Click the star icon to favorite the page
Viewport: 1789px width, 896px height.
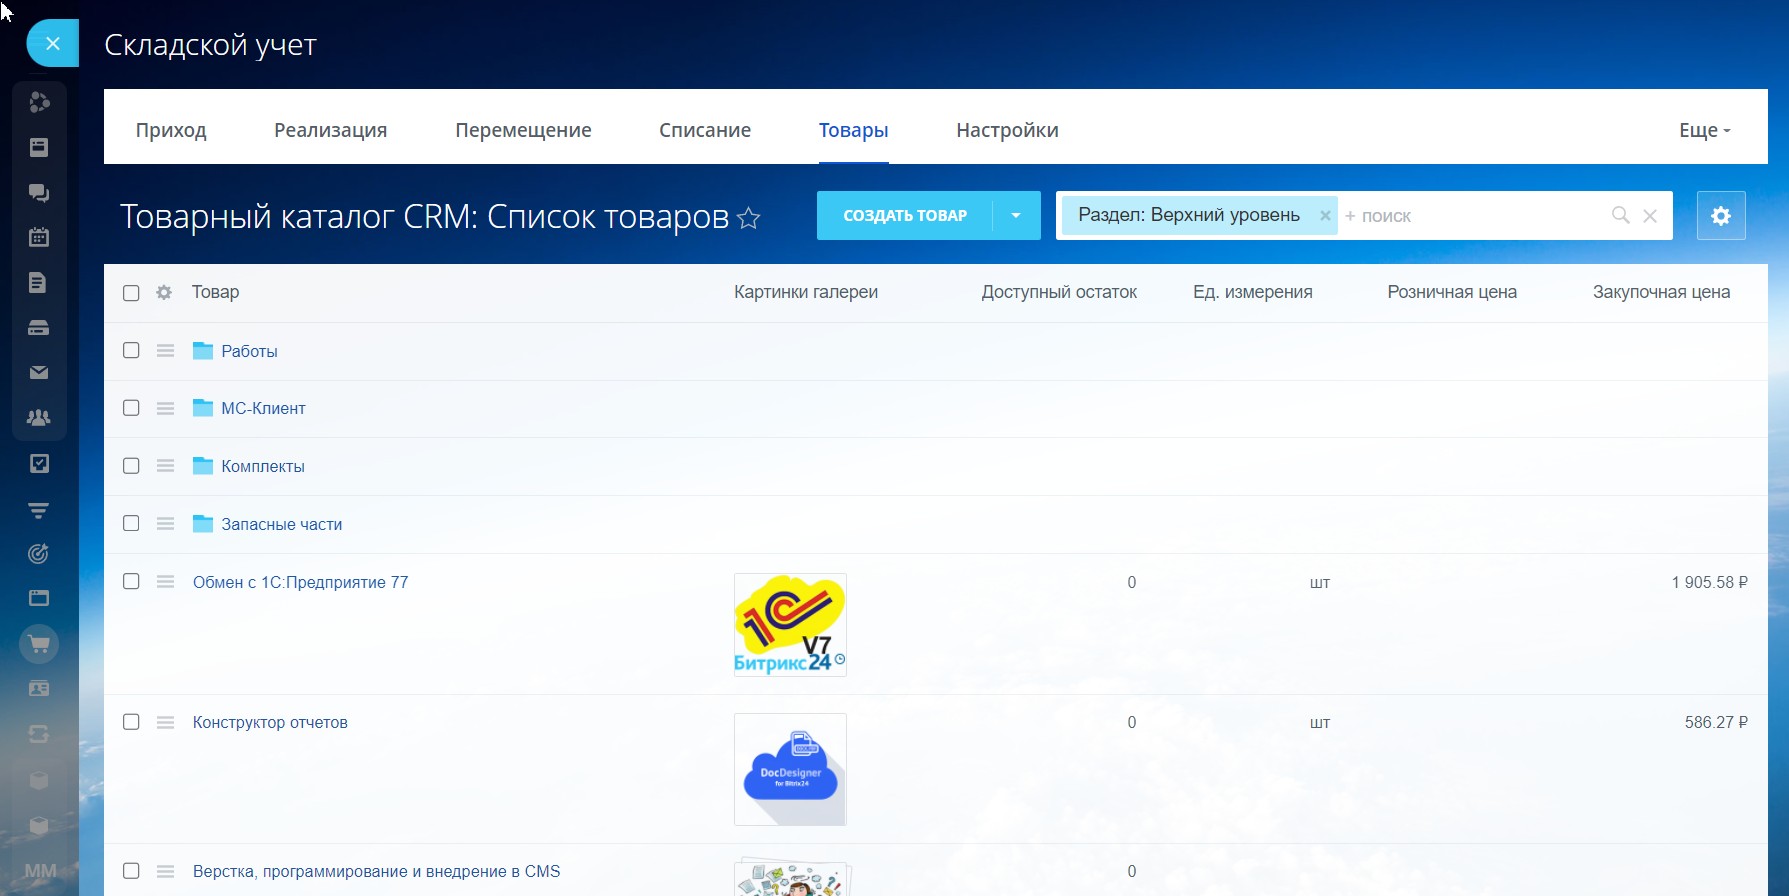pyautogui.click(x=748, y=218)
